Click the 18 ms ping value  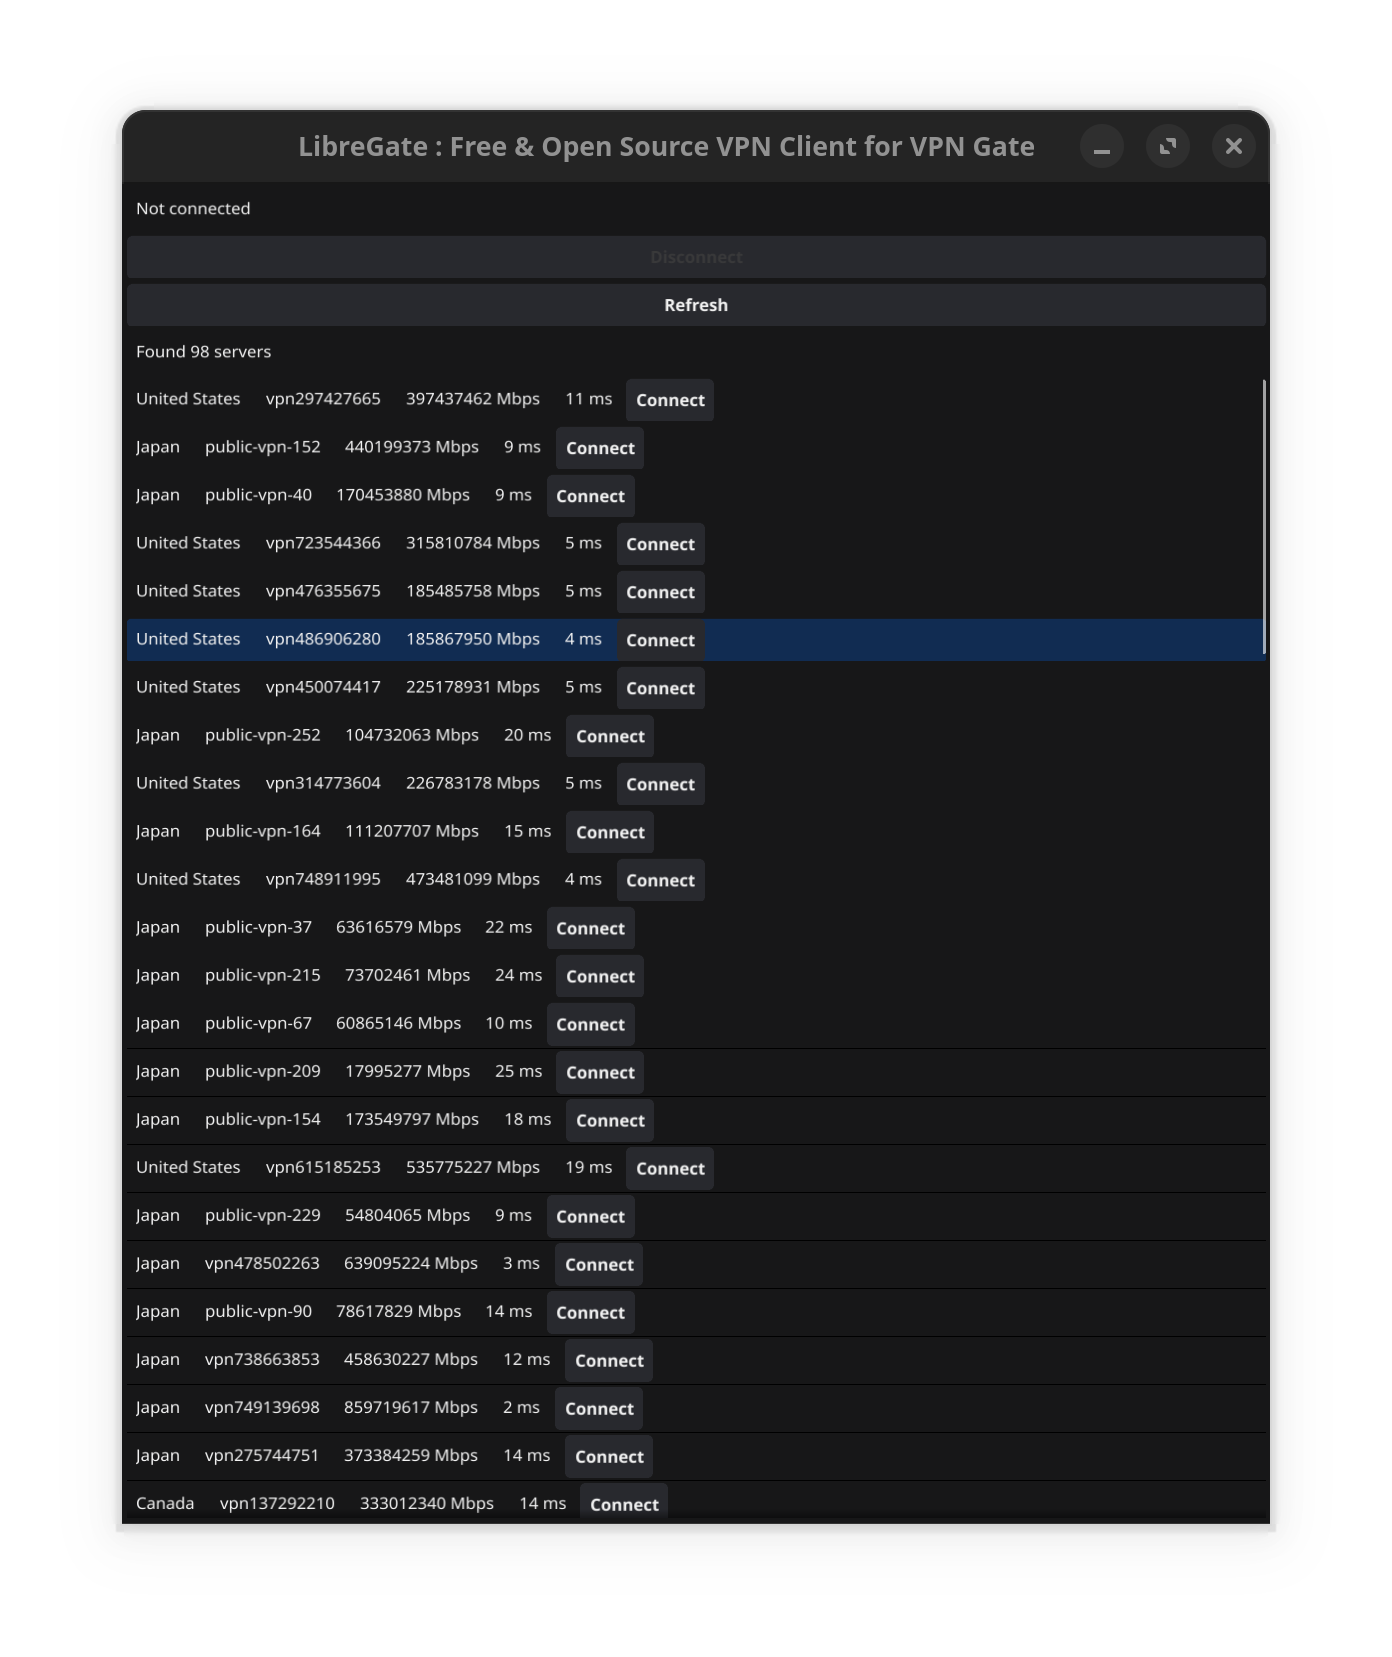tap(527, 1119)
